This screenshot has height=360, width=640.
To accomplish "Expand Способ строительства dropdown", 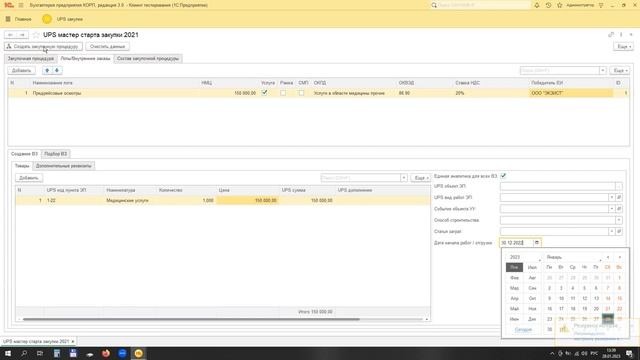I will [x=619, y=220].
